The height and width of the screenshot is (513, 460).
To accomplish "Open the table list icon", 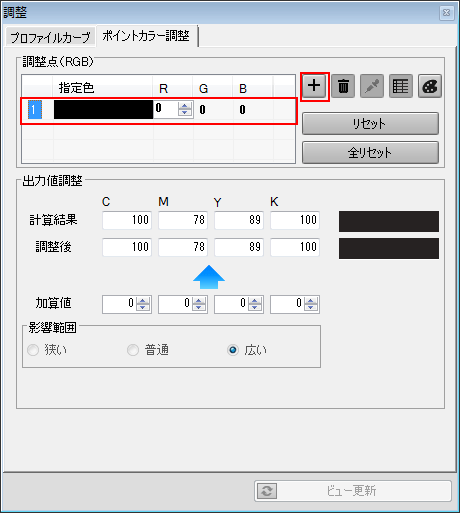I will [x=401, y=86].
